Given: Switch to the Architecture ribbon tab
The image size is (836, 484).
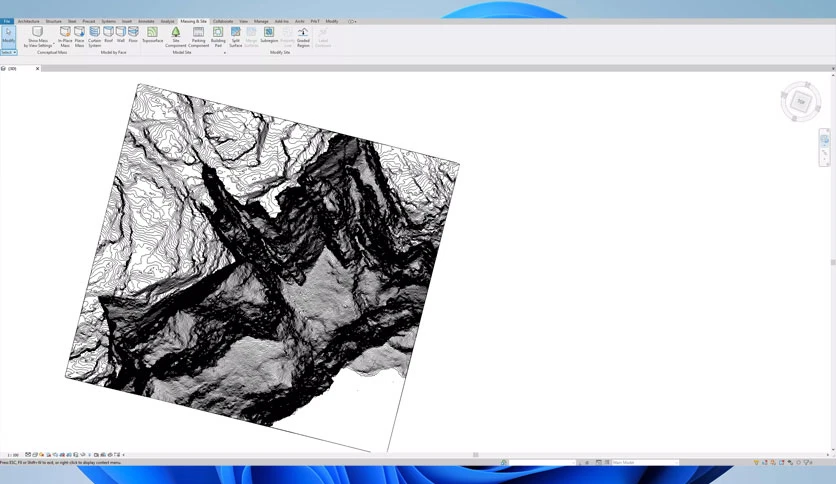Looking at the screenshot, I should coord(29,21).
